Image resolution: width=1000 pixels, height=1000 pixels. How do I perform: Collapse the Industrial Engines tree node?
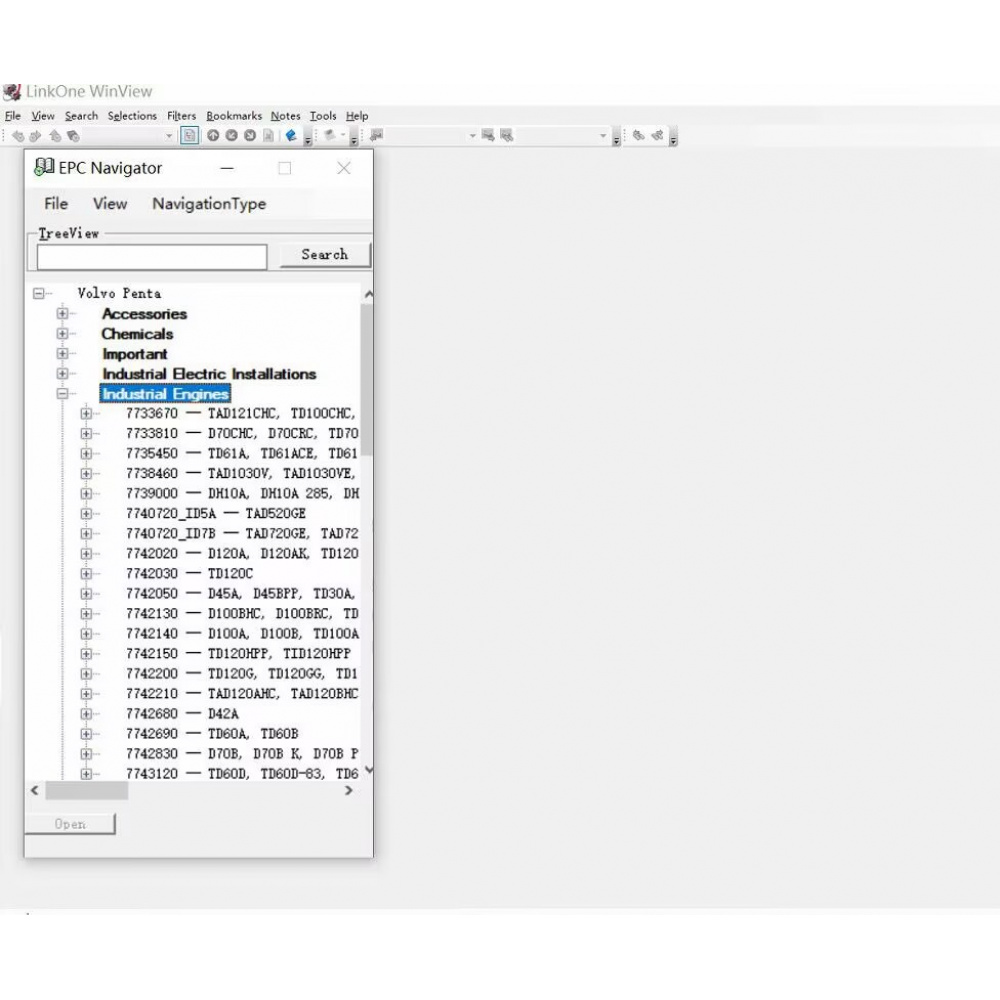(63, 394)
